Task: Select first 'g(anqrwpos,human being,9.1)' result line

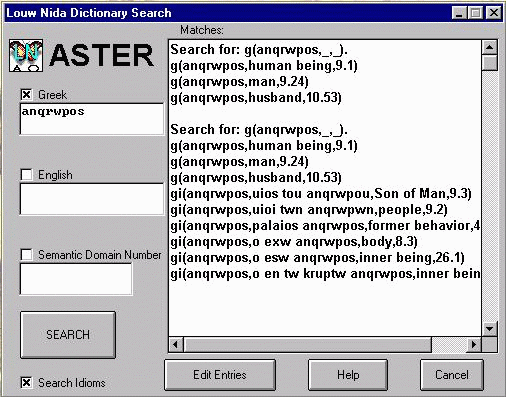Action: coord(264,66)
